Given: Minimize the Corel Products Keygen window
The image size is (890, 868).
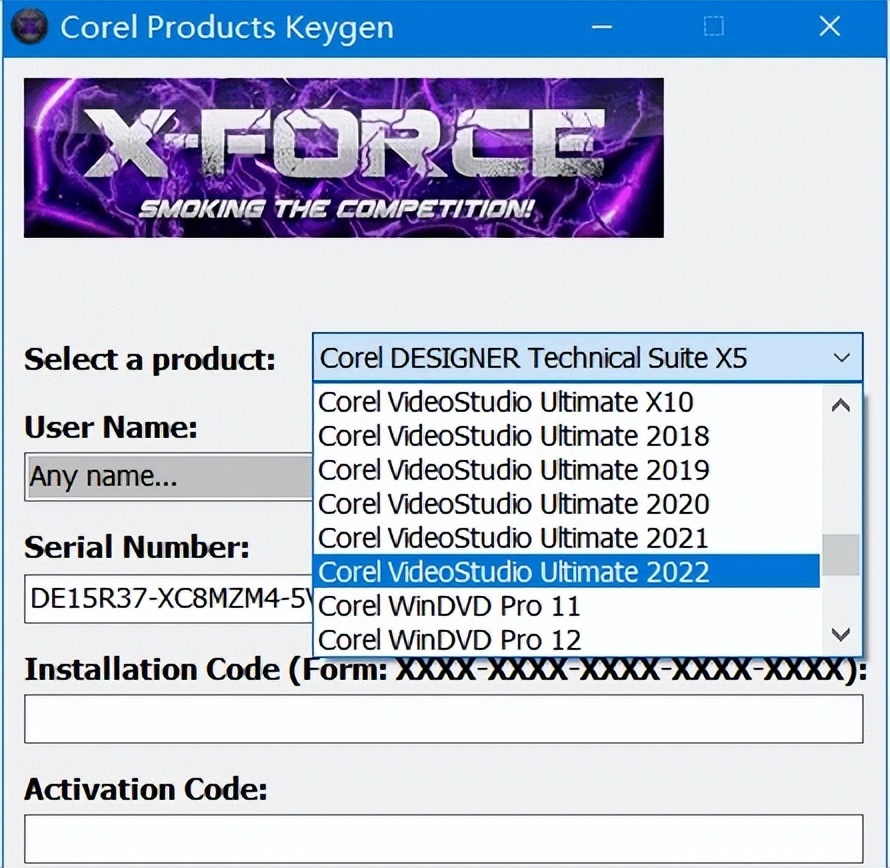Looking at the screenshot, I should (x=601, y=27).
